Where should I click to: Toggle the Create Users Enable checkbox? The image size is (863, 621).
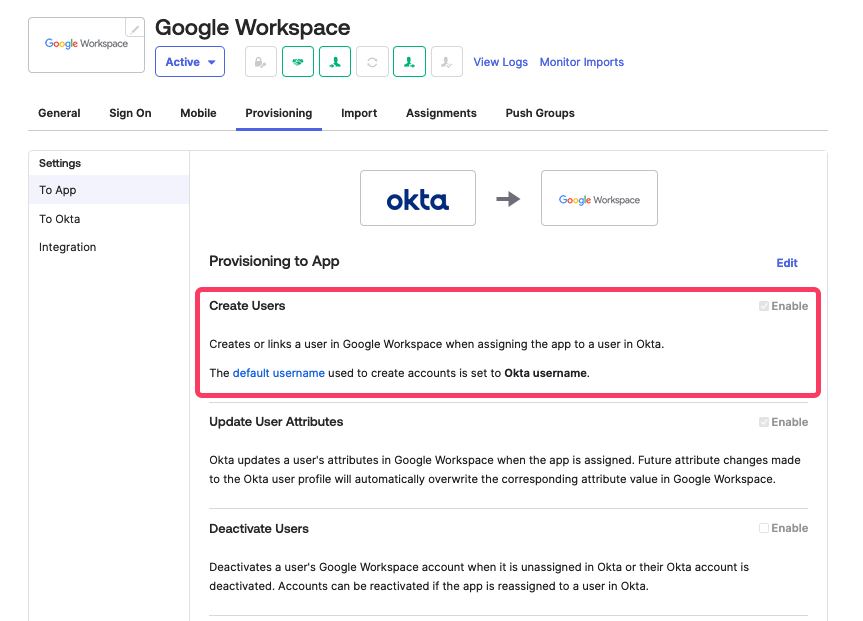tap(764, 306)
